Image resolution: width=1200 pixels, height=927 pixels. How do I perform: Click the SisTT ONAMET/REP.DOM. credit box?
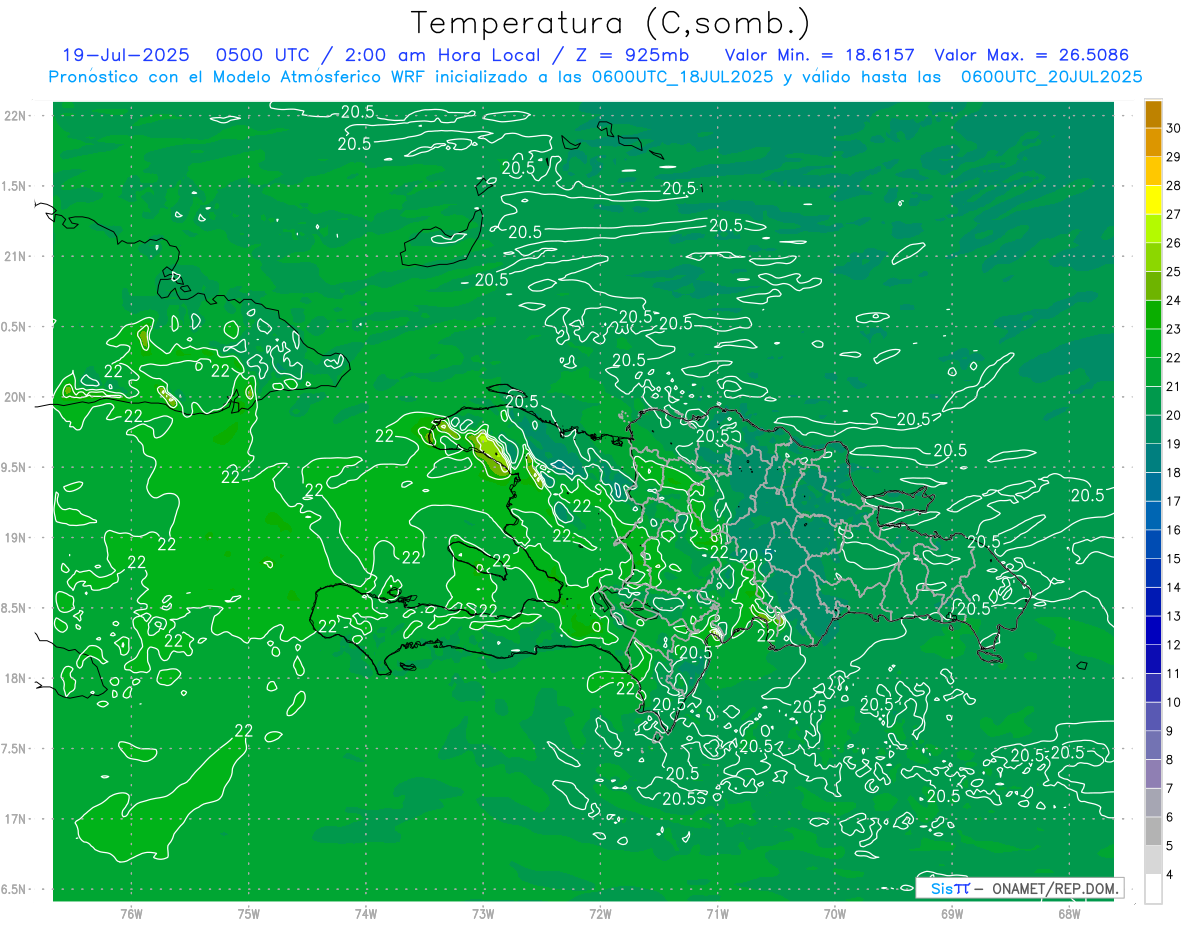[x=1019, y=888]
